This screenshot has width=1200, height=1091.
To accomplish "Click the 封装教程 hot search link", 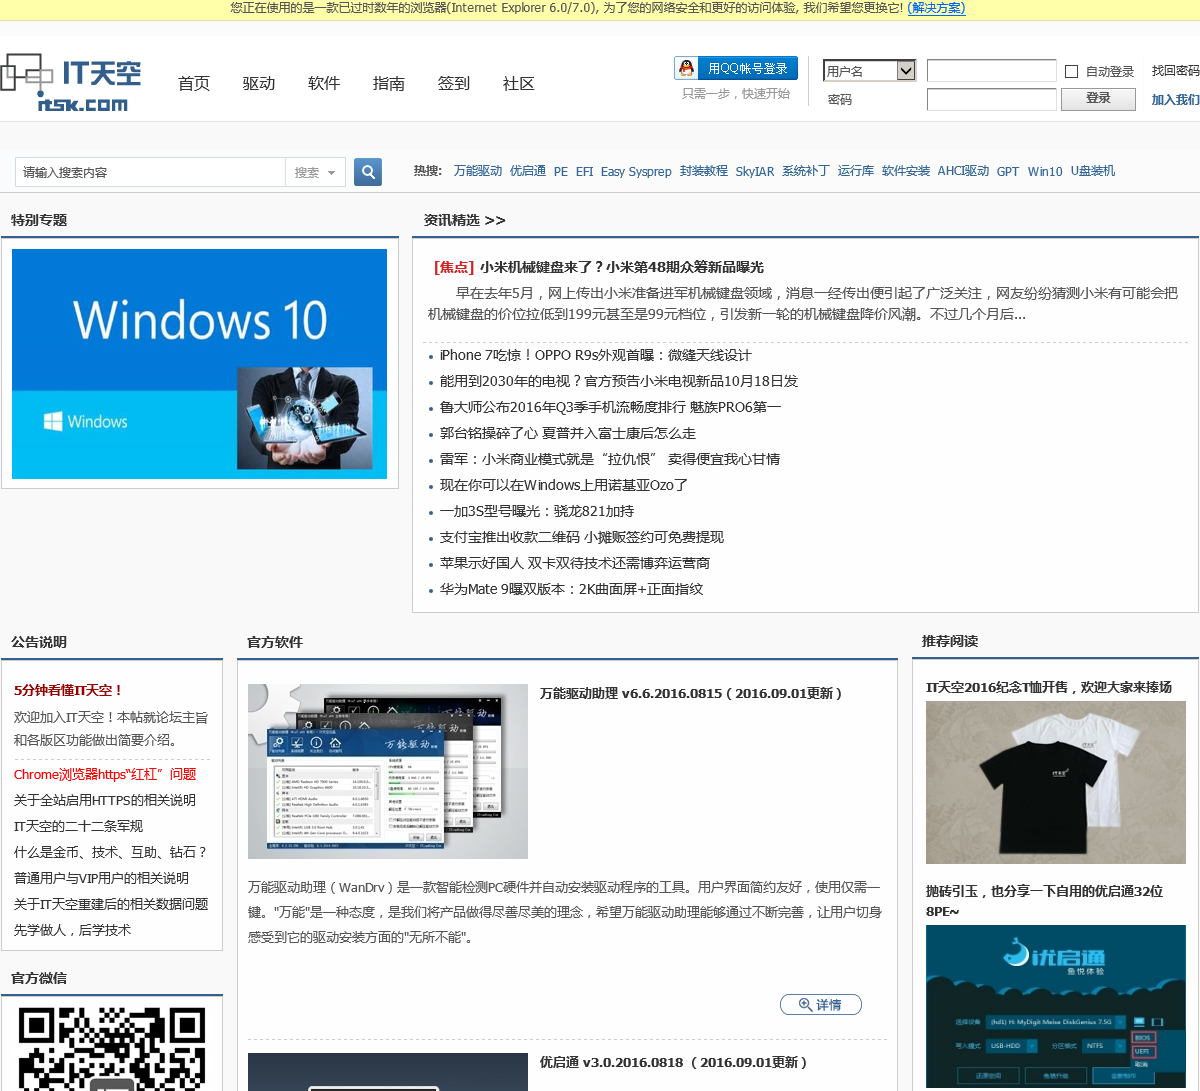I will 704,171.
